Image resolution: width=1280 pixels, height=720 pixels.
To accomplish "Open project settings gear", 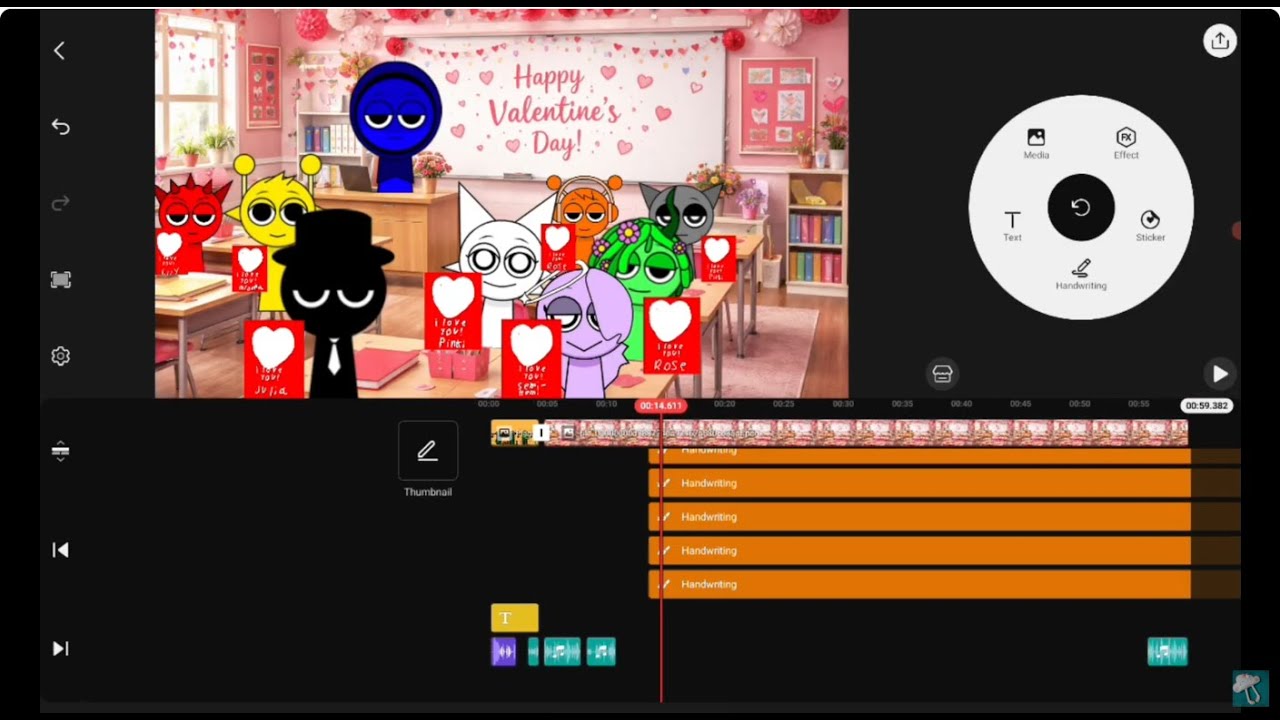I will click(x=60, y=356).
